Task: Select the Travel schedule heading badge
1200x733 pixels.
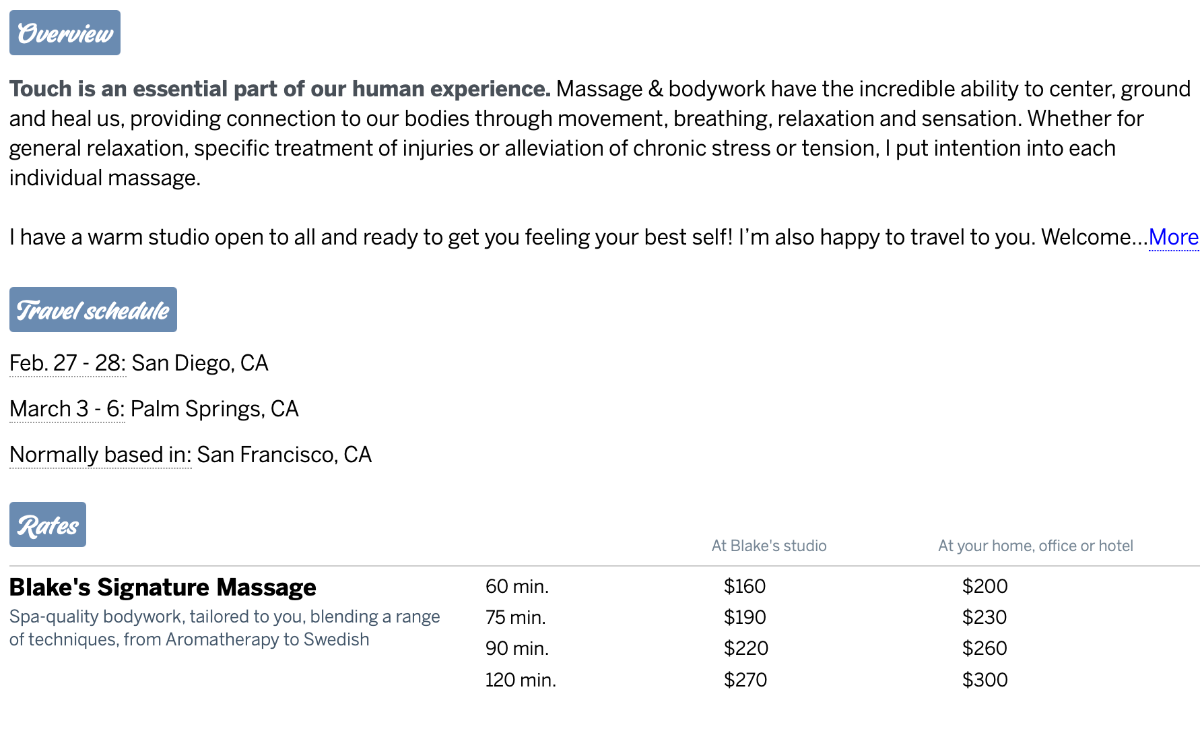Action: click(x=93, y=310)
